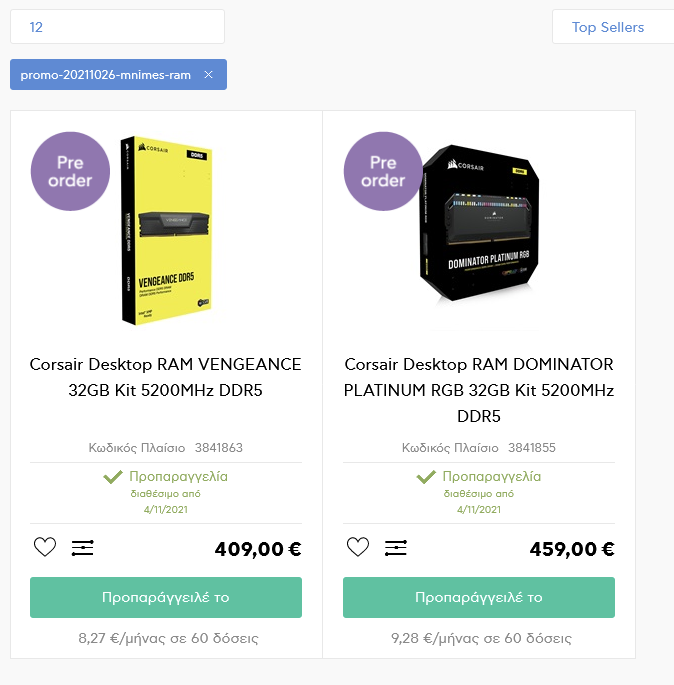Open the Top Sellers sorting dropdown
The width and height of the screenshot is (674, 685).
(x=613, y=27)
